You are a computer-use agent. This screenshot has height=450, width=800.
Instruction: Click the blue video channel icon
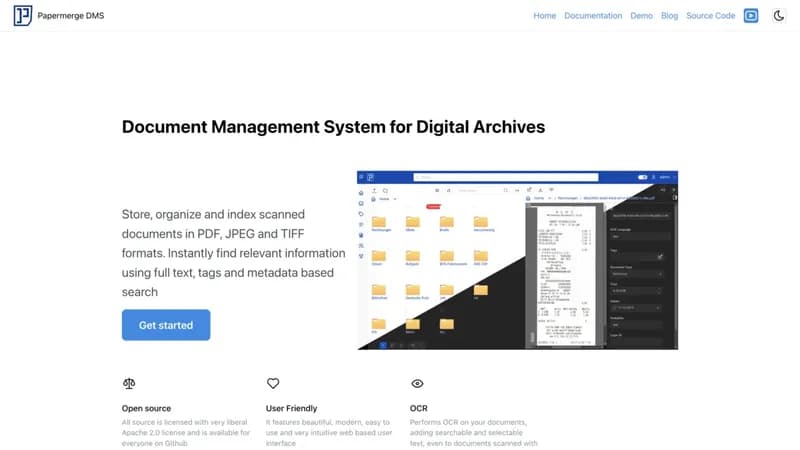coord(751,16)
